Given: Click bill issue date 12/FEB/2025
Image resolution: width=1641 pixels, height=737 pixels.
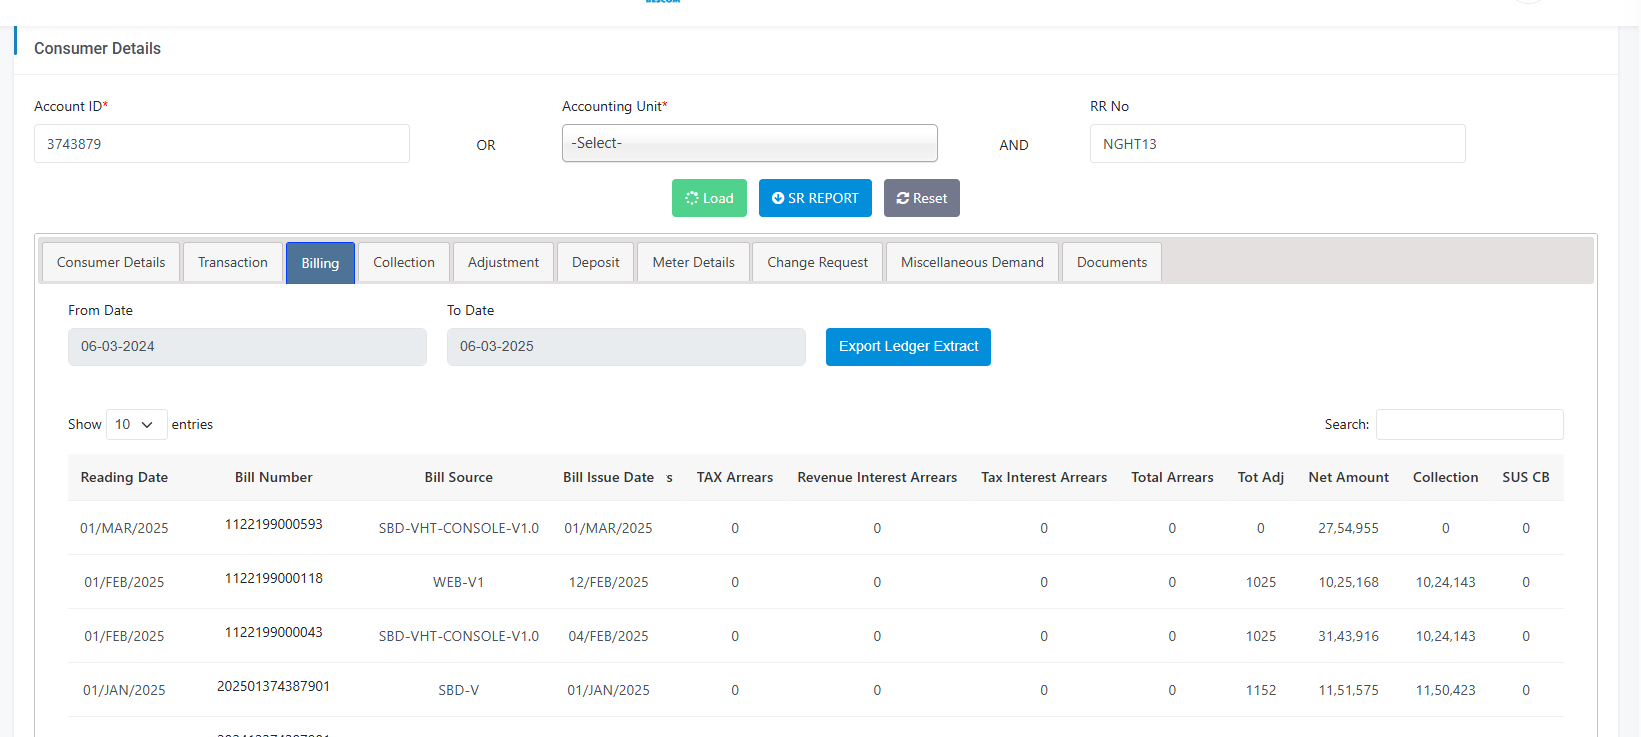Looking at the screenshot, I should click(x=608, y=582).
